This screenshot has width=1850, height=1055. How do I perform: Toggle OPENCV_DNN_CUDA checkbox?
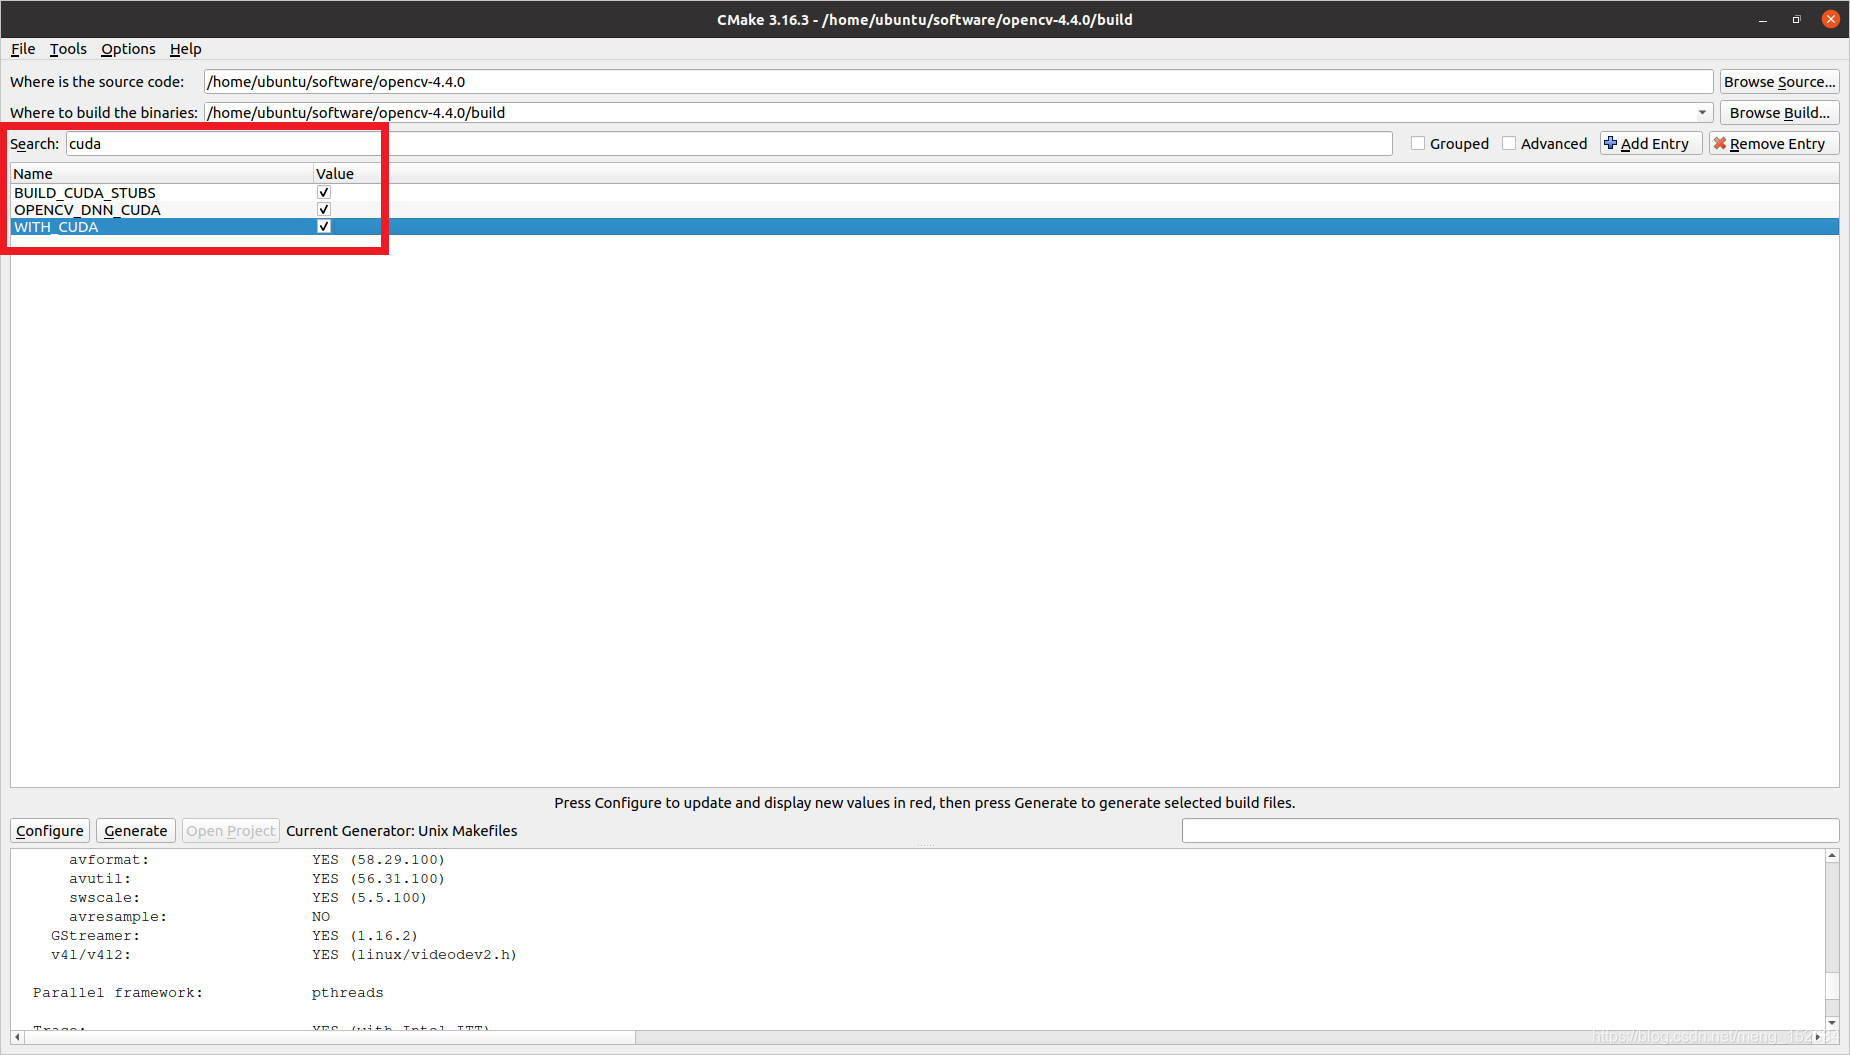[x=324, y=209]
